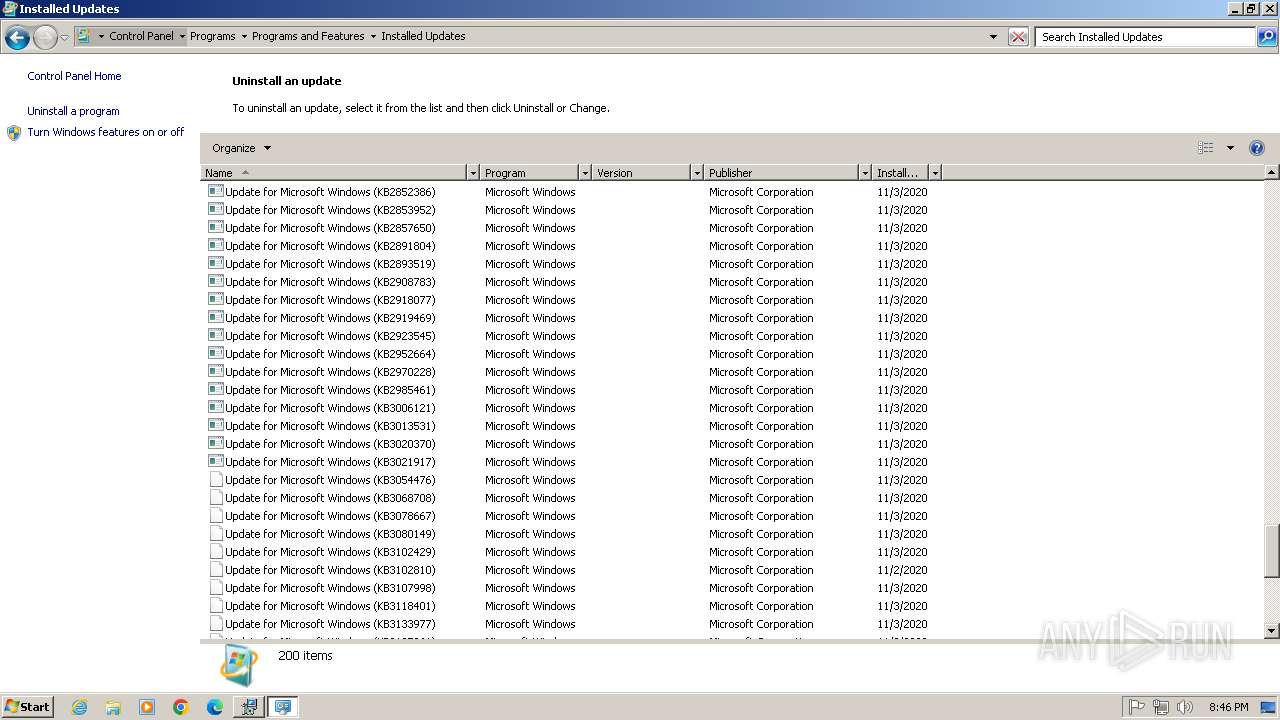Select update KB2918077
The image size is (1280, 720).
(330, 300)
